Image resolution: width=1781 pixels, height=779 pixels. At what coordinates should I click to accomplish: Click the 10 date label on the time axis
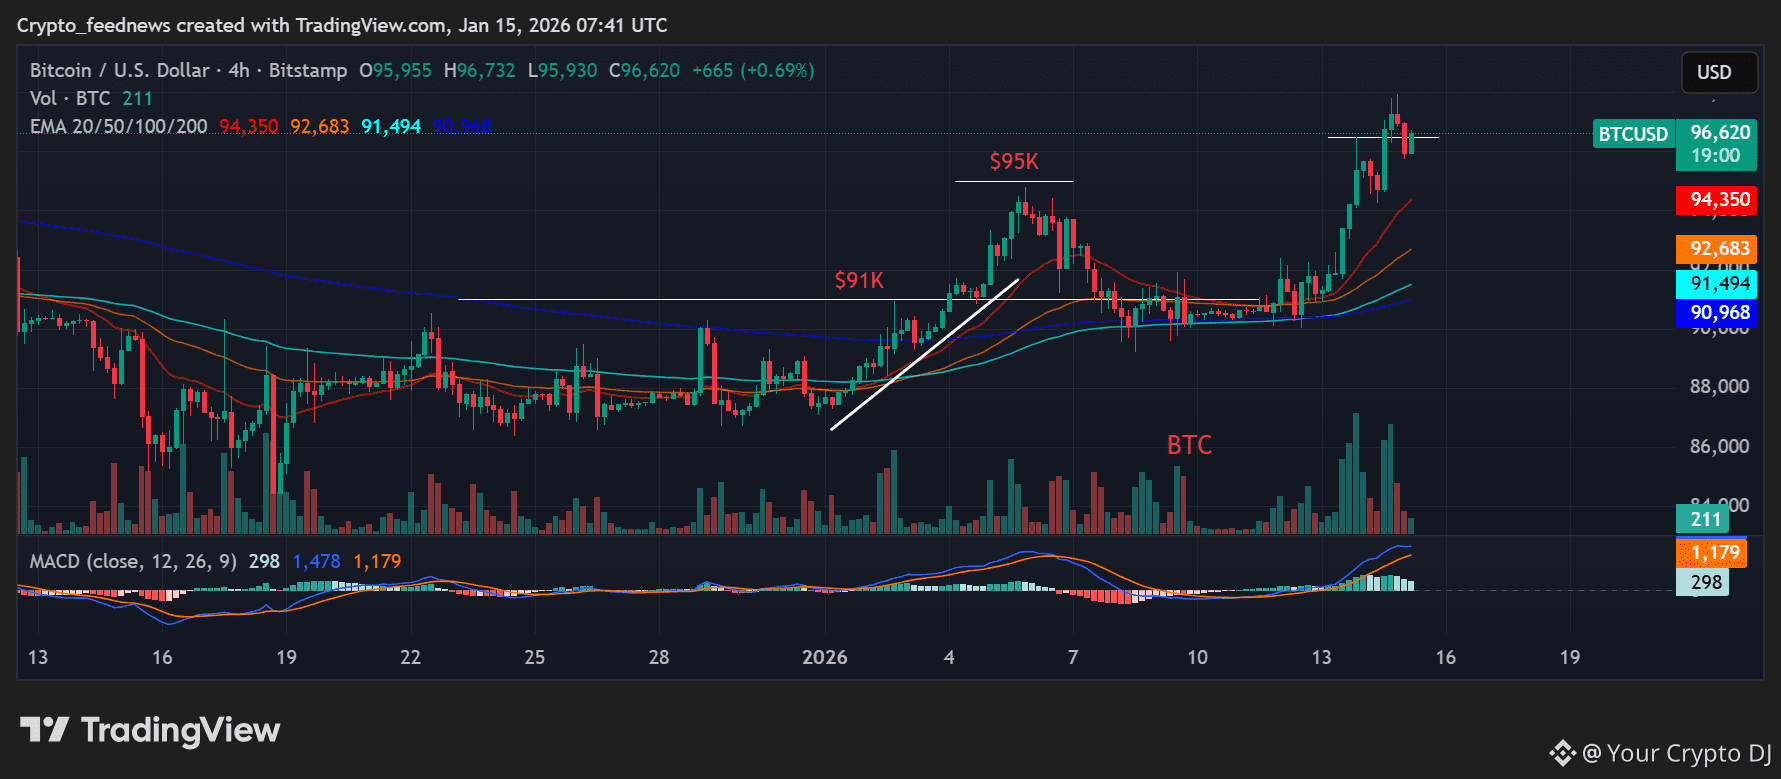coord(1197,657)
